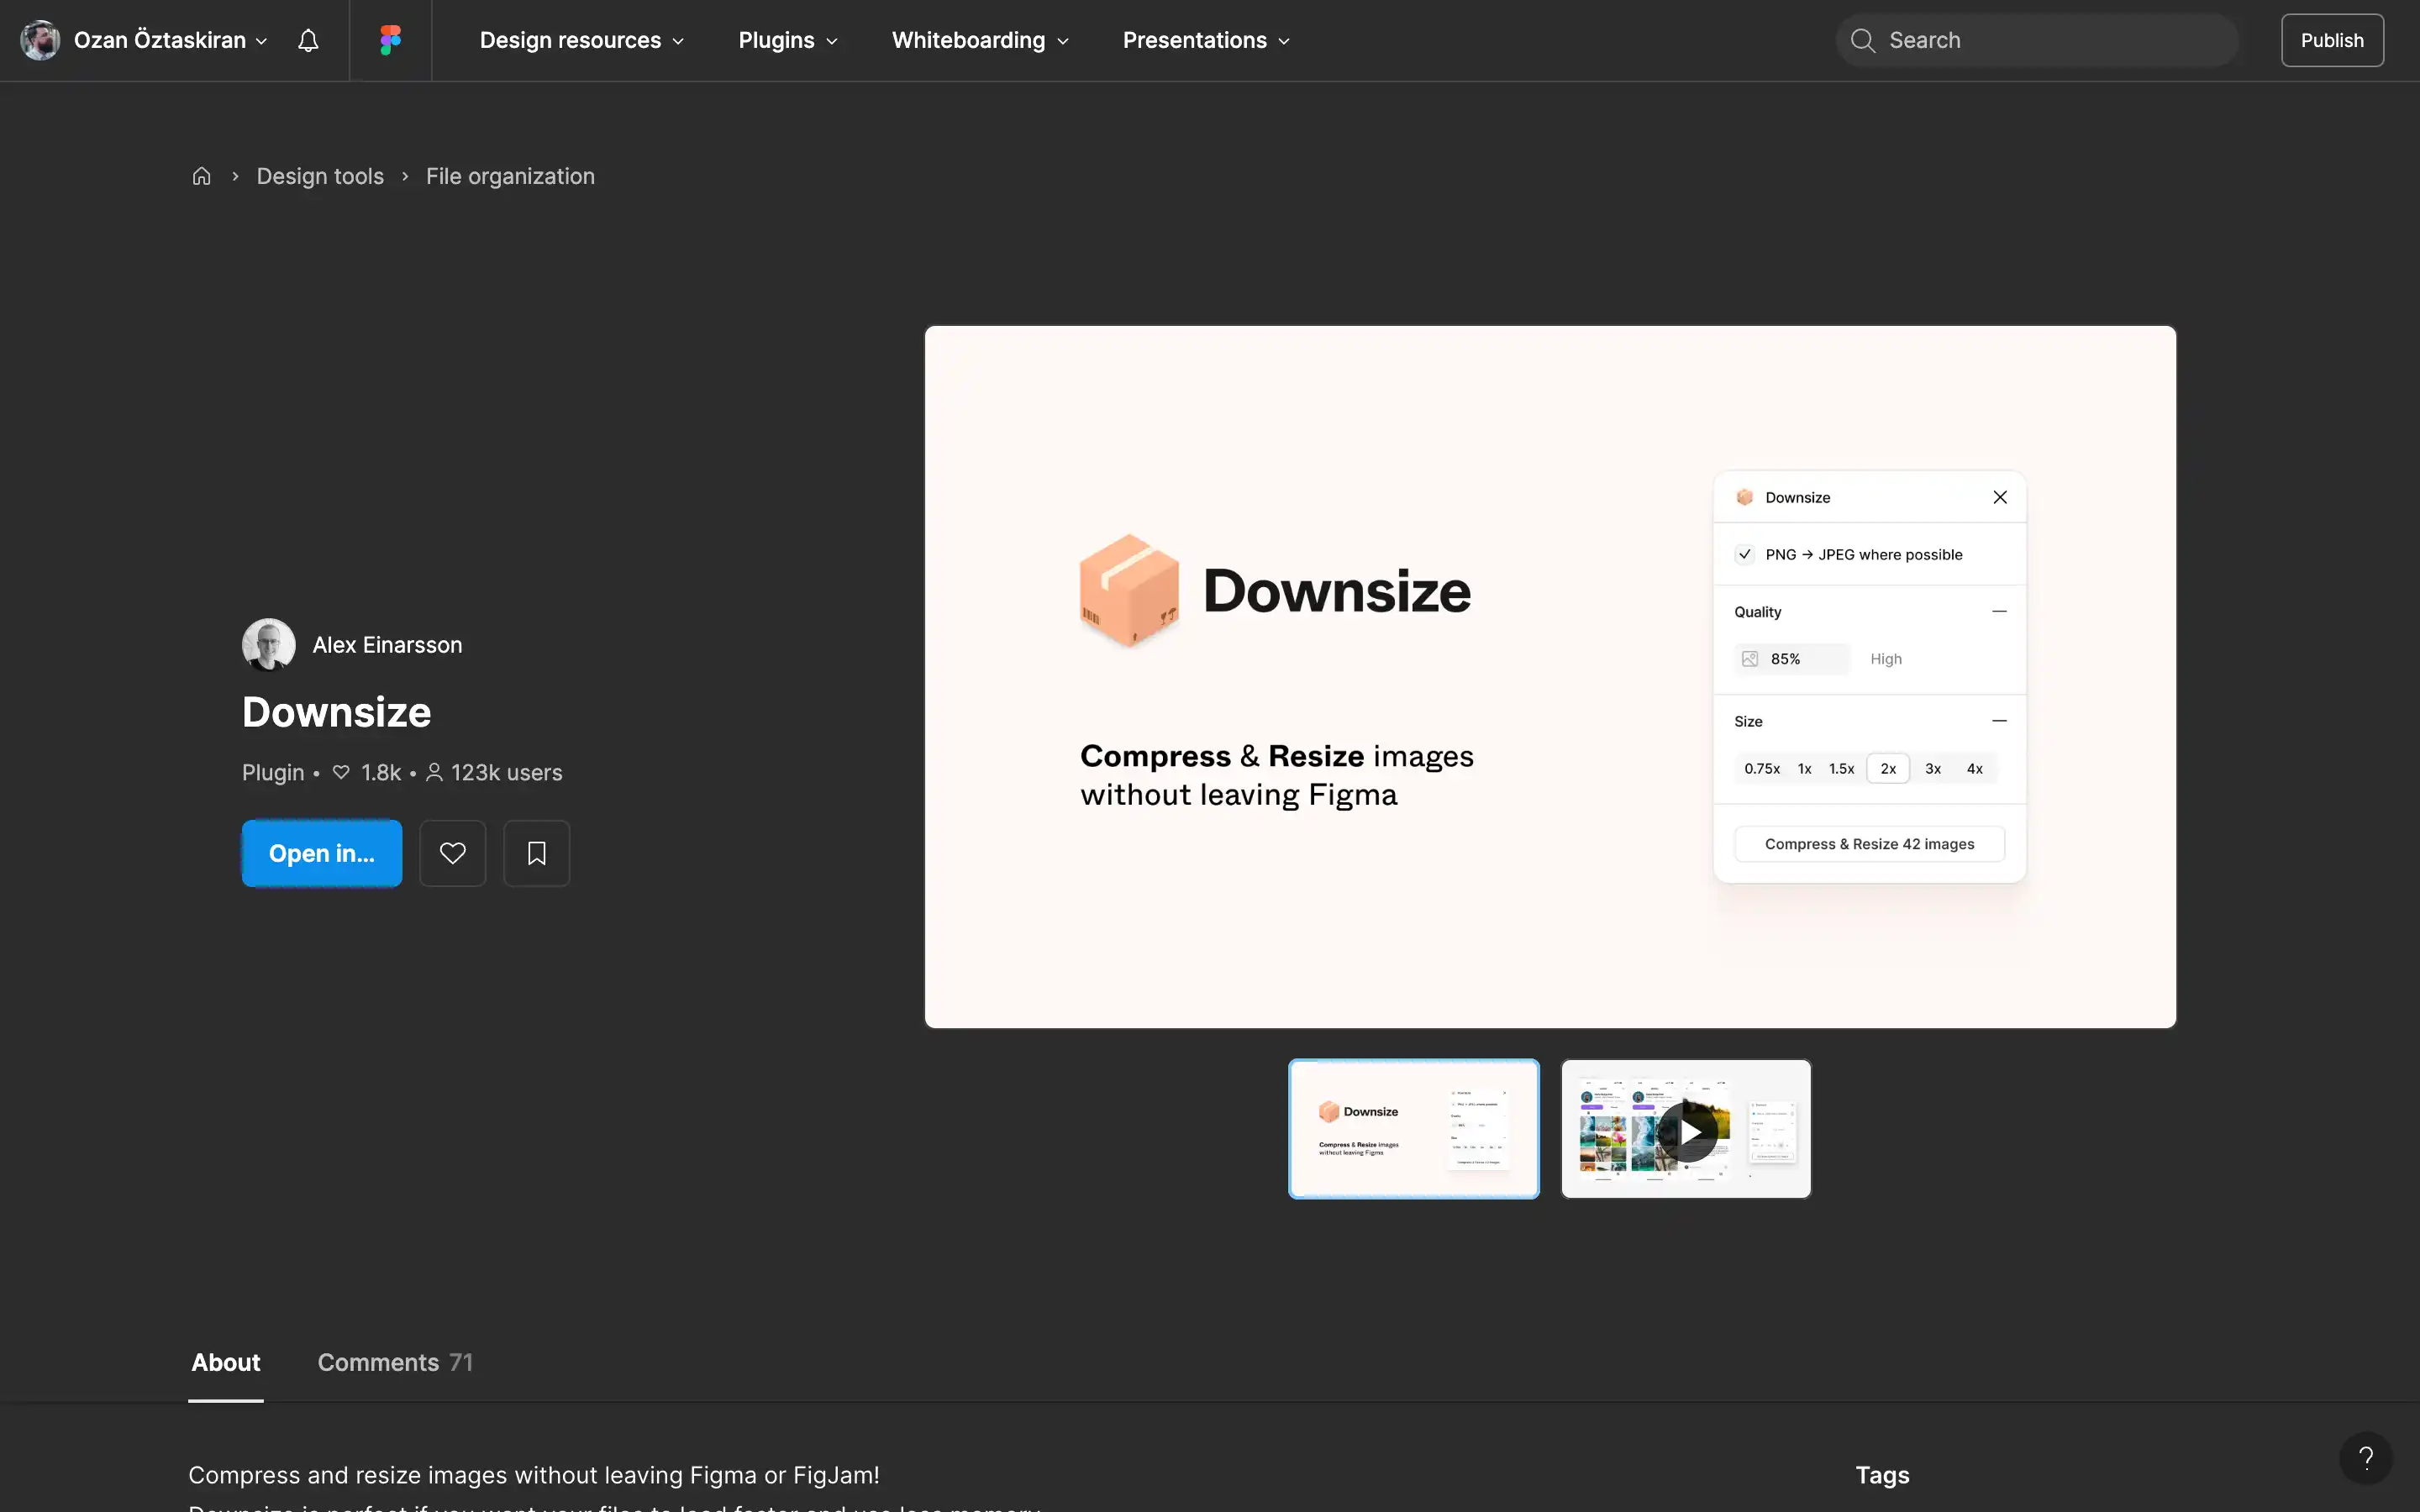This screenshot has width=2420, height=1512.
Task: Collapse the Quality section in the preview
Action: (x=1998, y=611)
